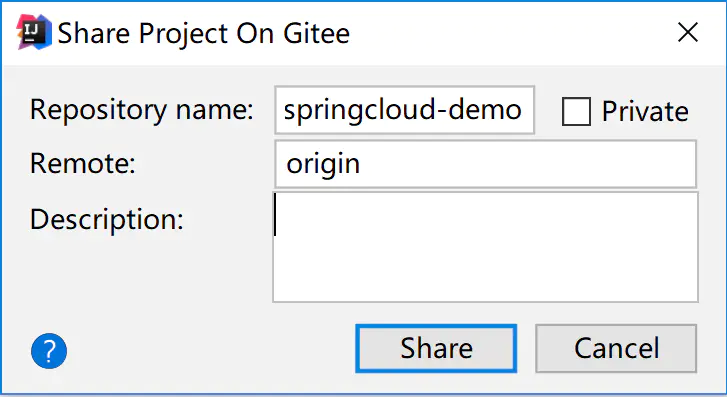Screen dimensions: 727x397
Task: Click into the Repository name field
Action: [404, 110]
